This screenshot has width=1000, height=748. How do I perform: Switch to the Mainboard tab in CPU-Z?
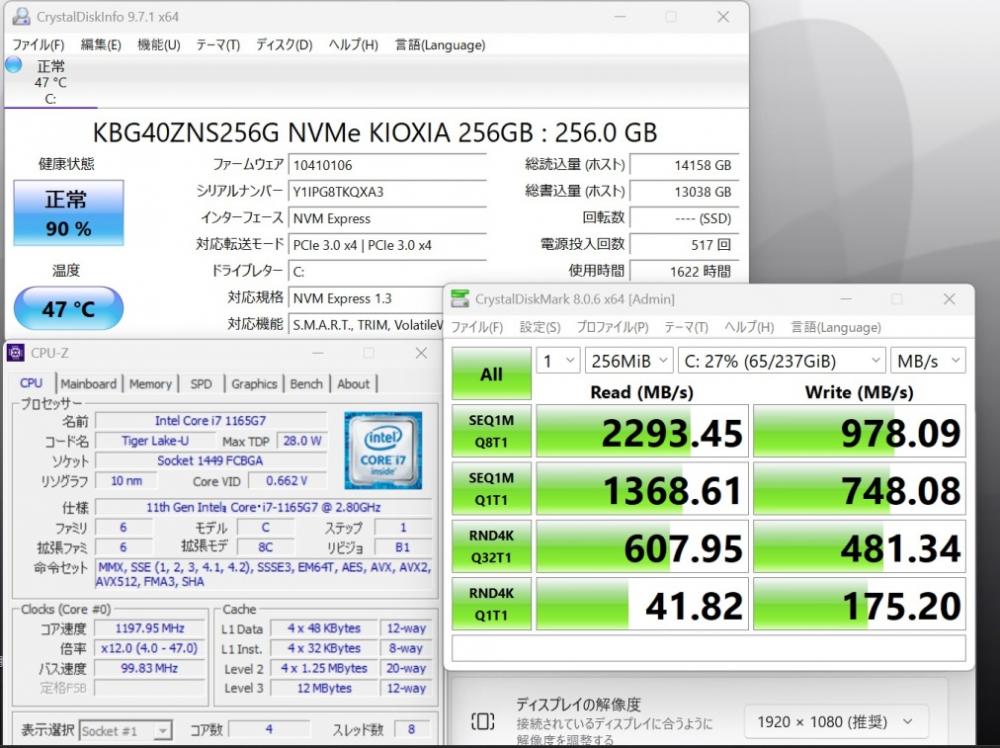(x=89, y=384)
